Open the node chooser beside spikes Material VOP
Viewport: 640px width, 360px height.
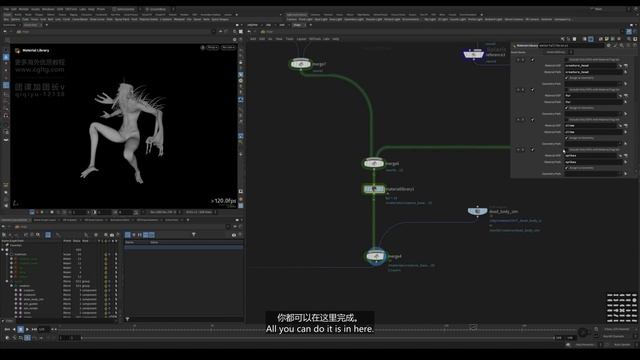click(x=626, y=156)
